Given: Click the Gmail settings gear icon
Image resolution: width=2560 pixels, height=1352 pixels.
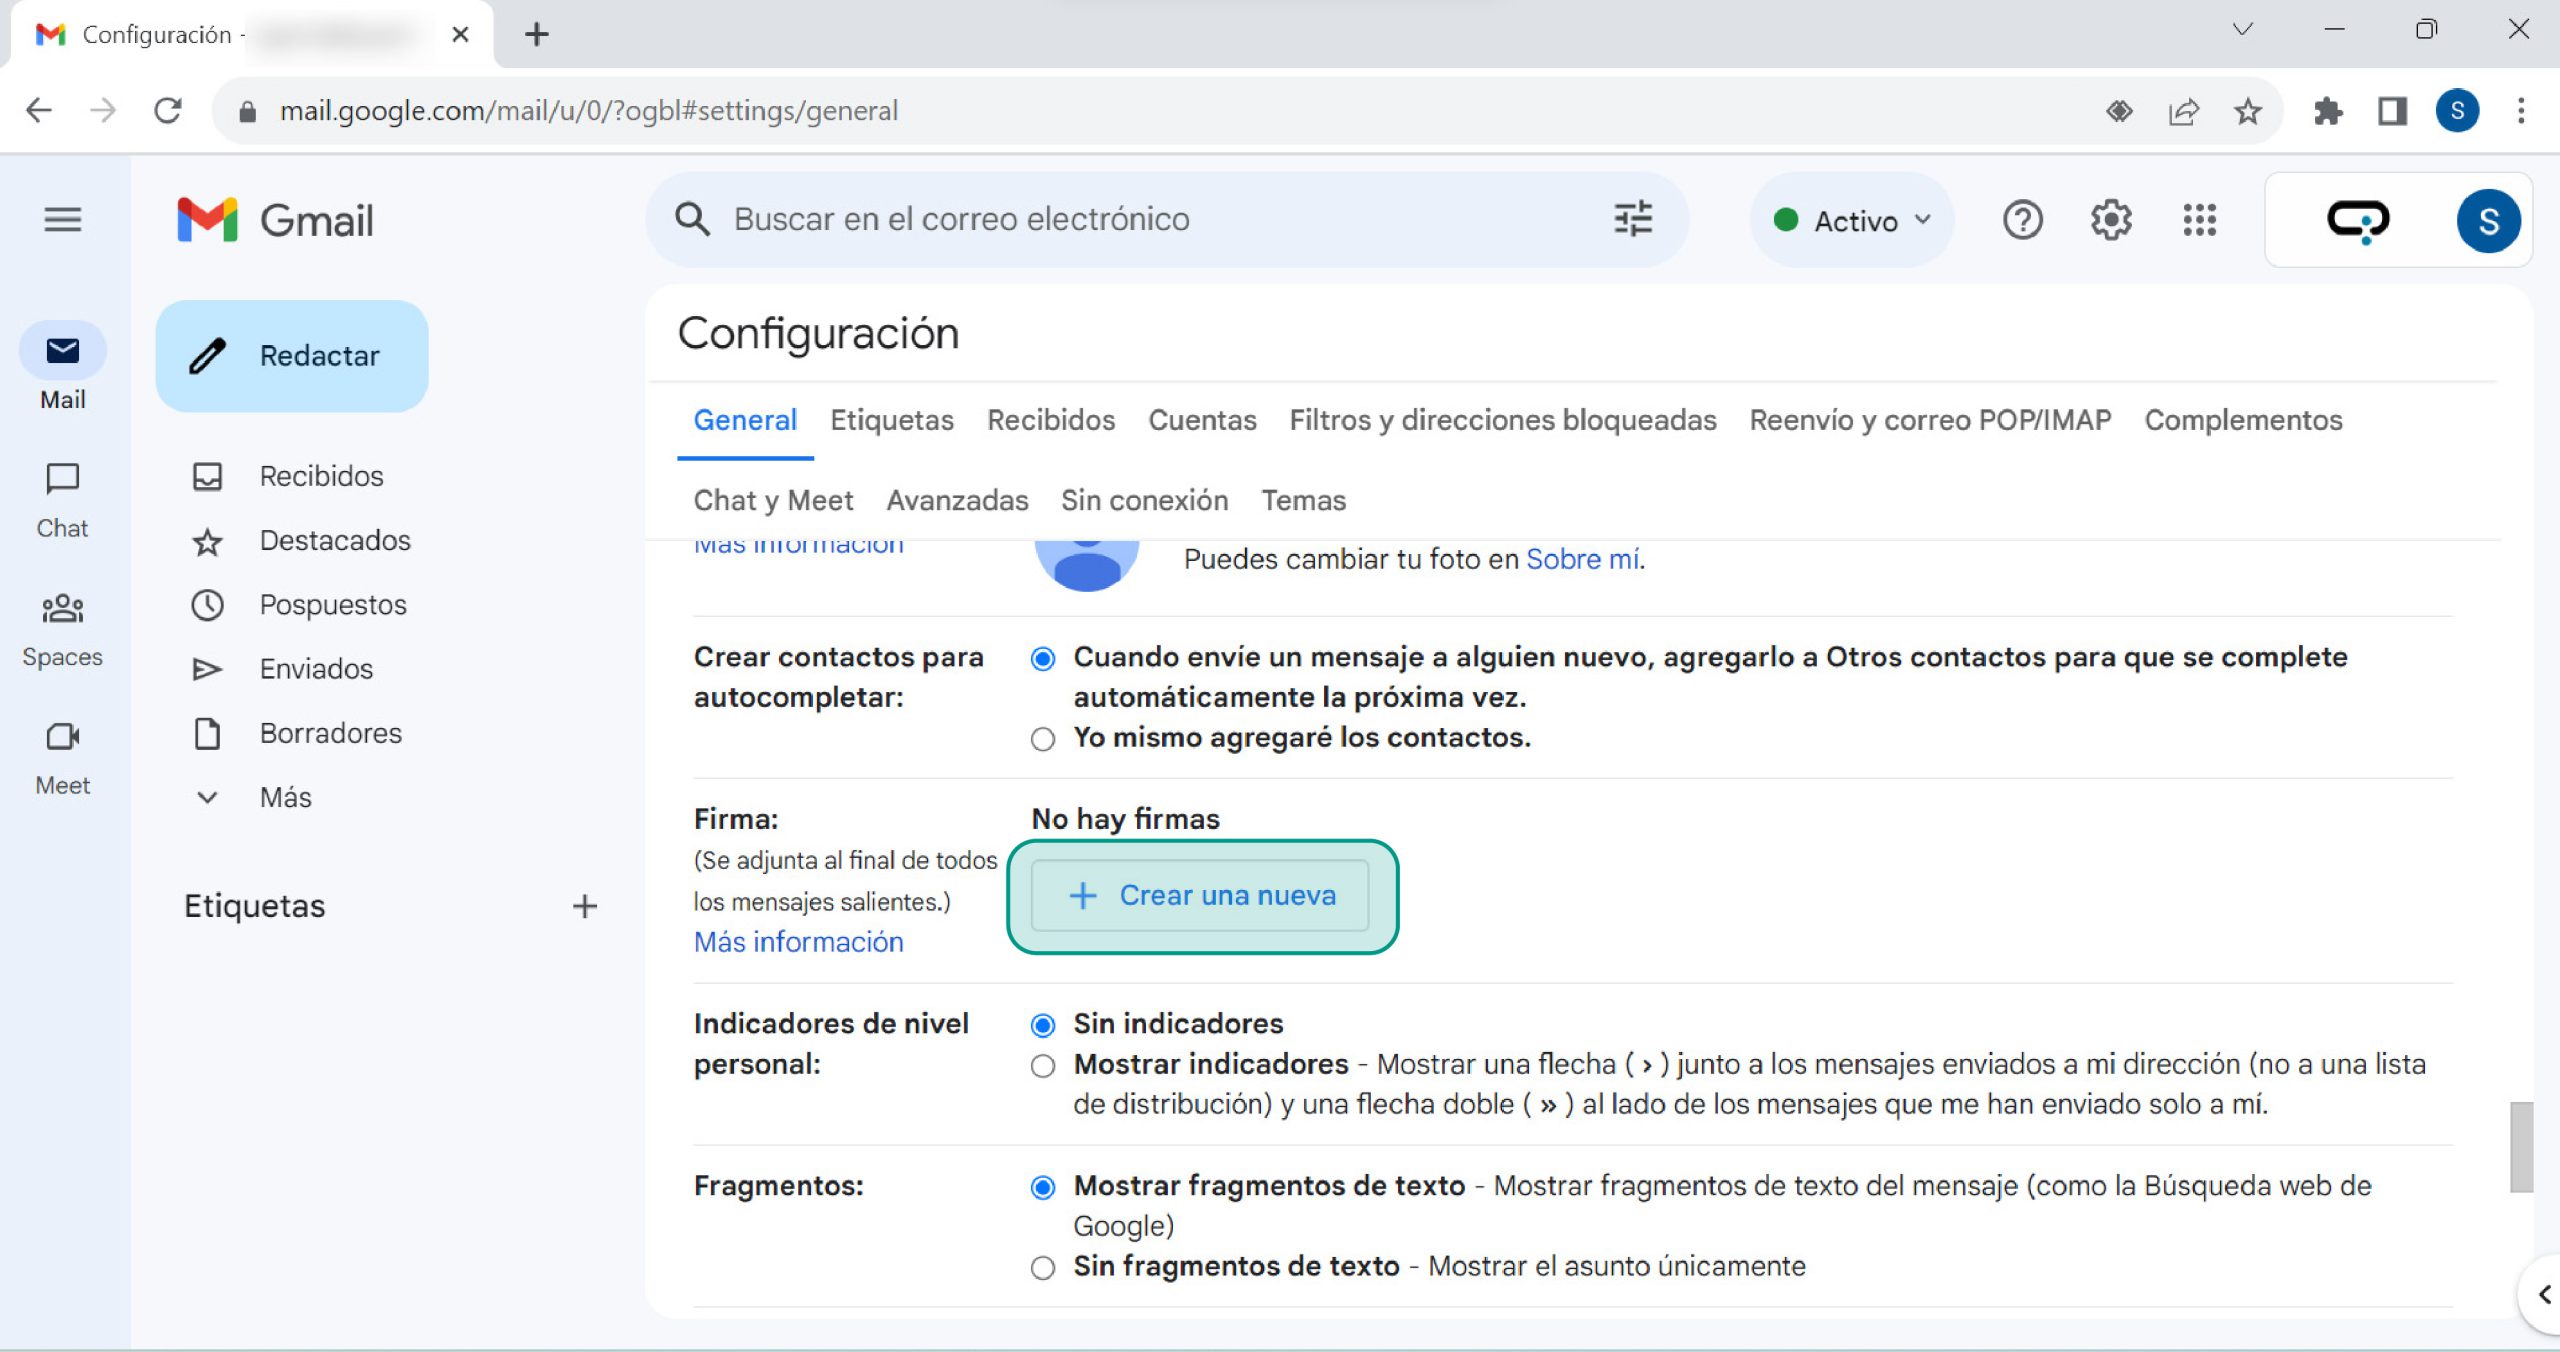Looking at the screenshot, I should tap(2110, 220).
